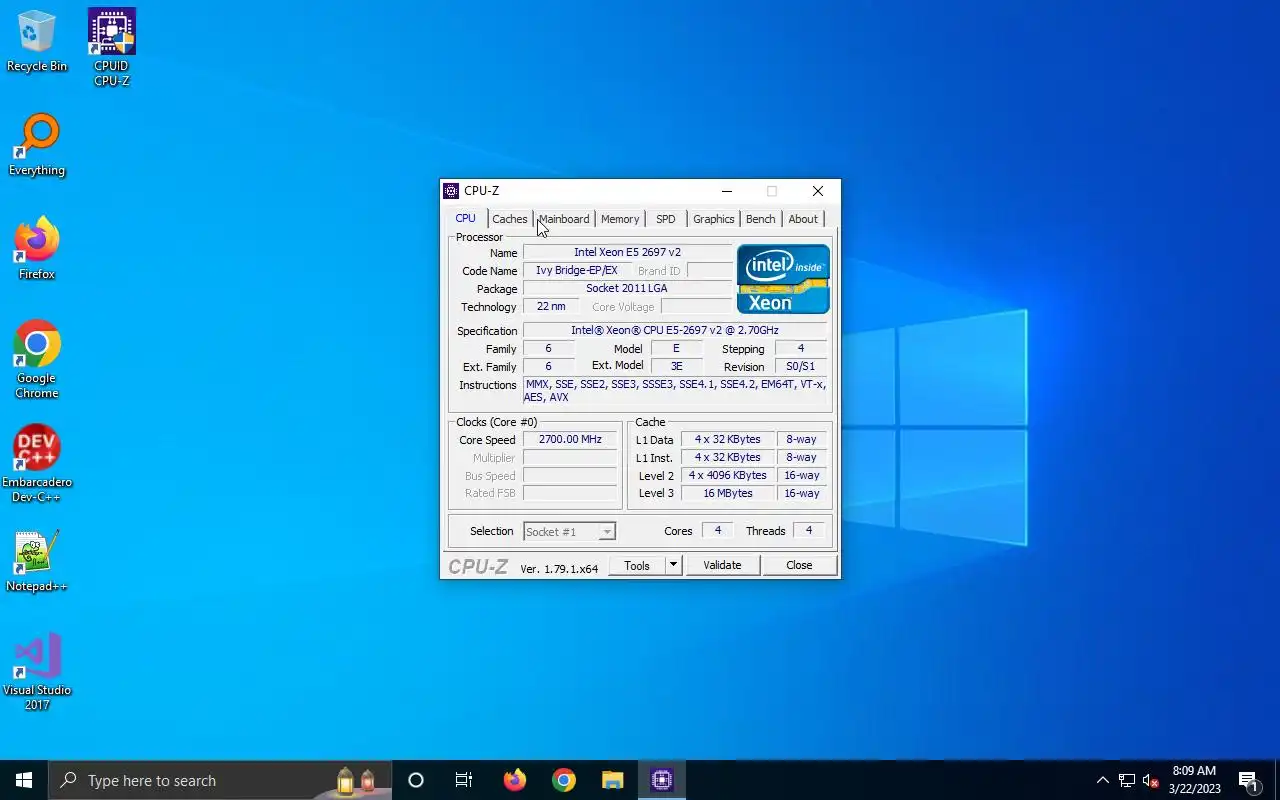Close the CPU-Z window with X
1280x800 pixels.
[x=818, y=191]
